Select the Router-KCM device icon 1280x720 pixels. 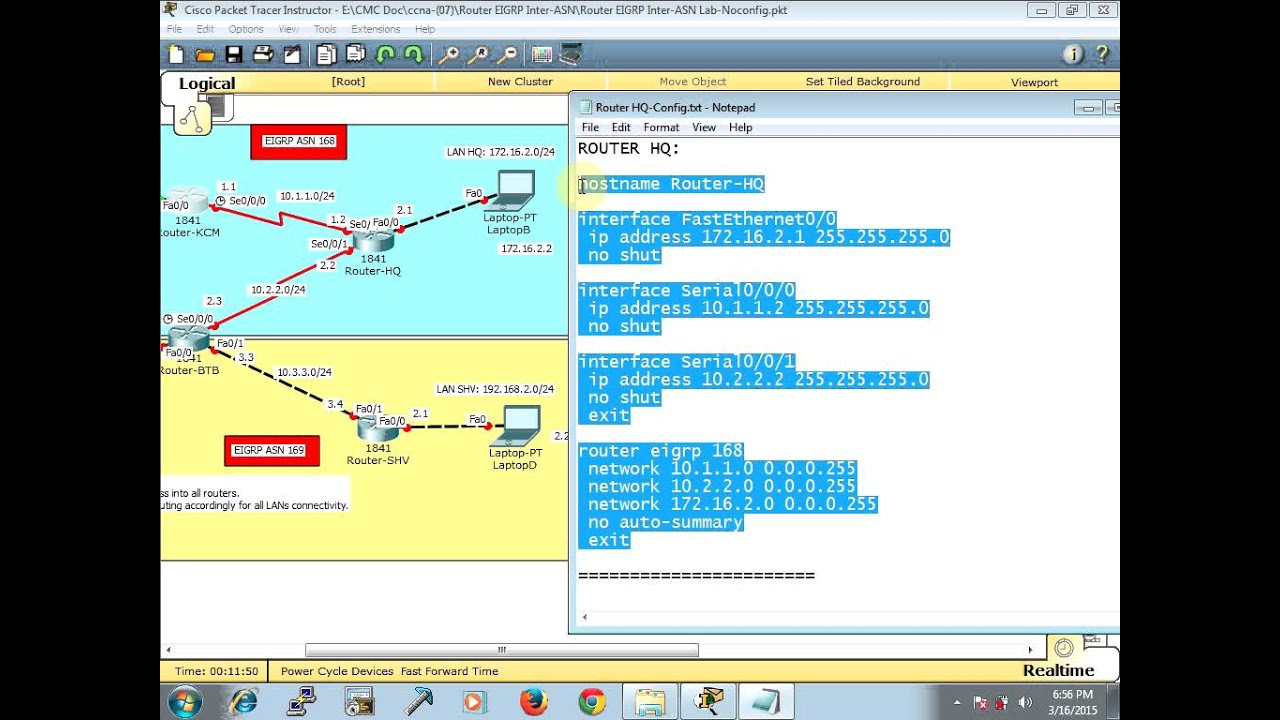[x=187, y=200]
